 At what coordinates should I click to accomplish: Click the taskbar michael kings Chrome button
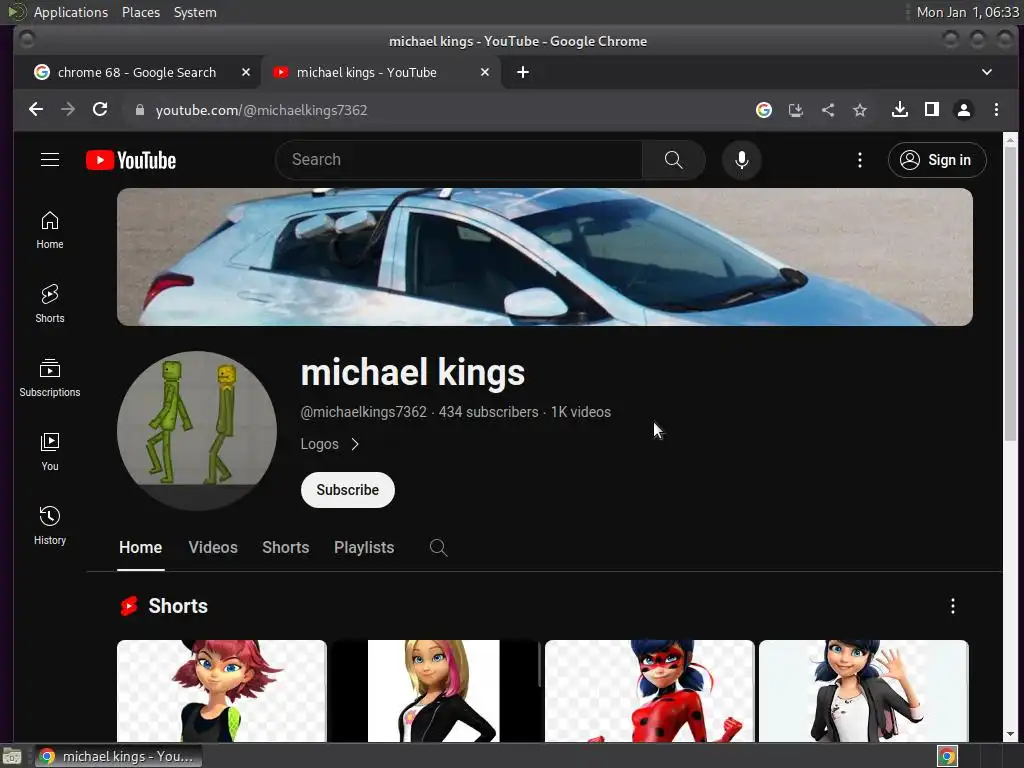coord(118,756)
